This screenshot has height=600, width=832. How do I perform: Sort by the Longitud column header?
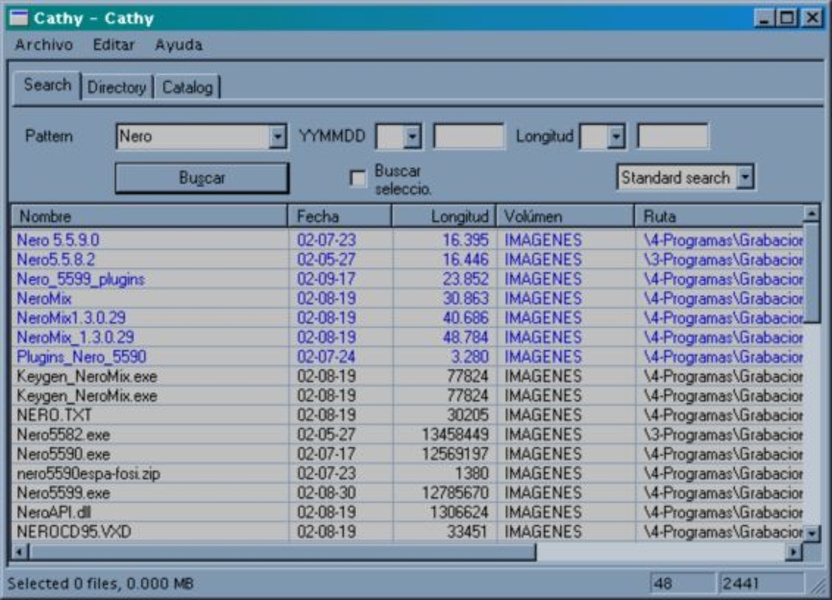[444, 216]
